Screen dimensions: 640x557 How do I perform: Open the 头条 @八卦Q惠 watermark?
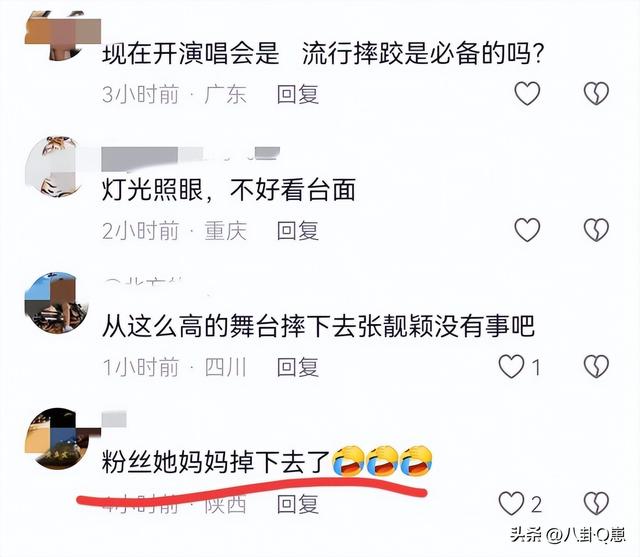pos(567,535)
